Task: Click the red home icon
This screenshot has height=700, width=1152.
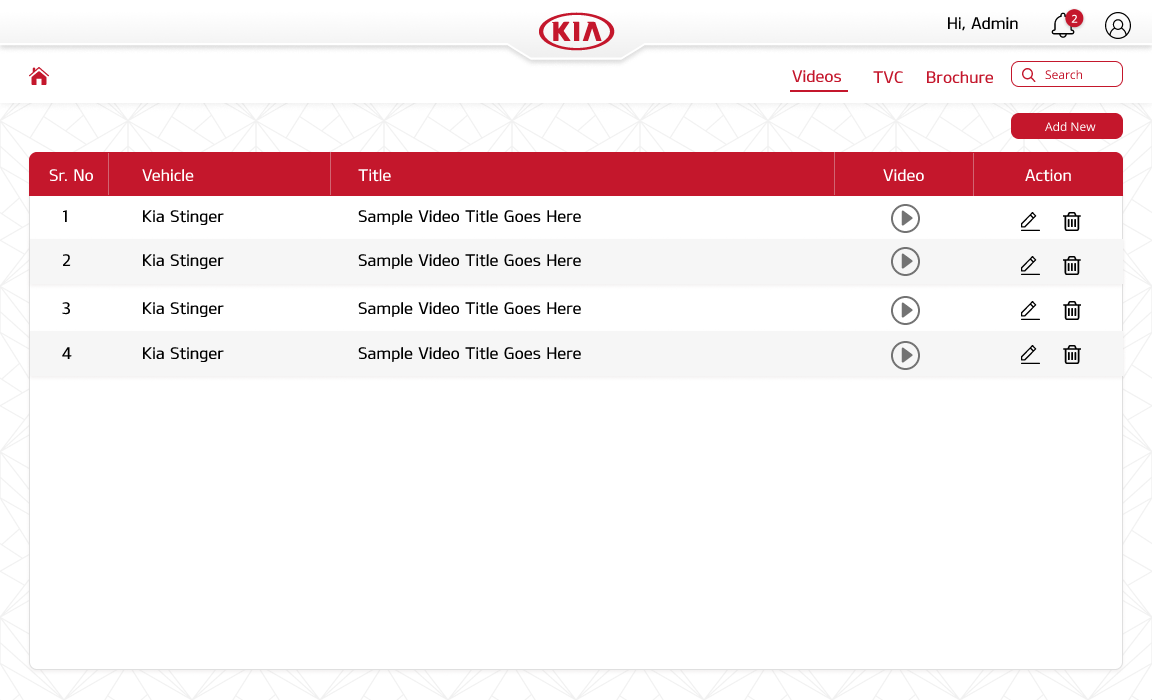Action: click(39, 76)
